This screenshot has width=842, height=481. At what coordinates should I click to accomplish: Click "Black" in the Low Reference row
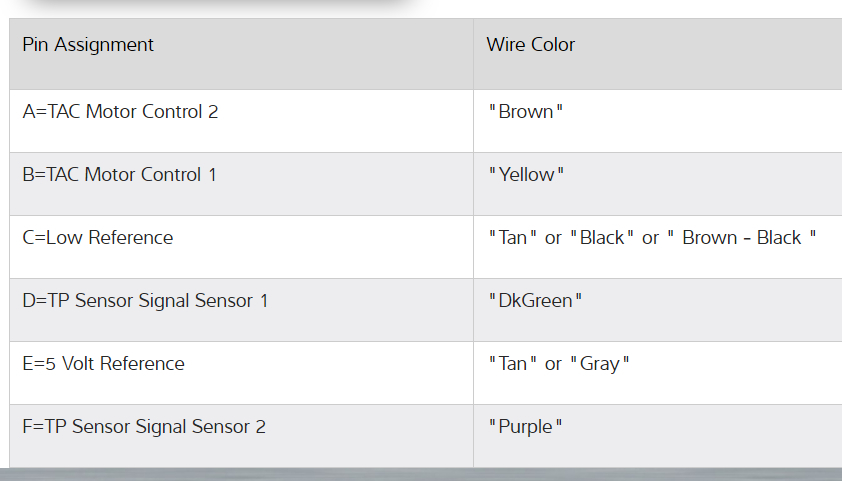pos(603,238)
